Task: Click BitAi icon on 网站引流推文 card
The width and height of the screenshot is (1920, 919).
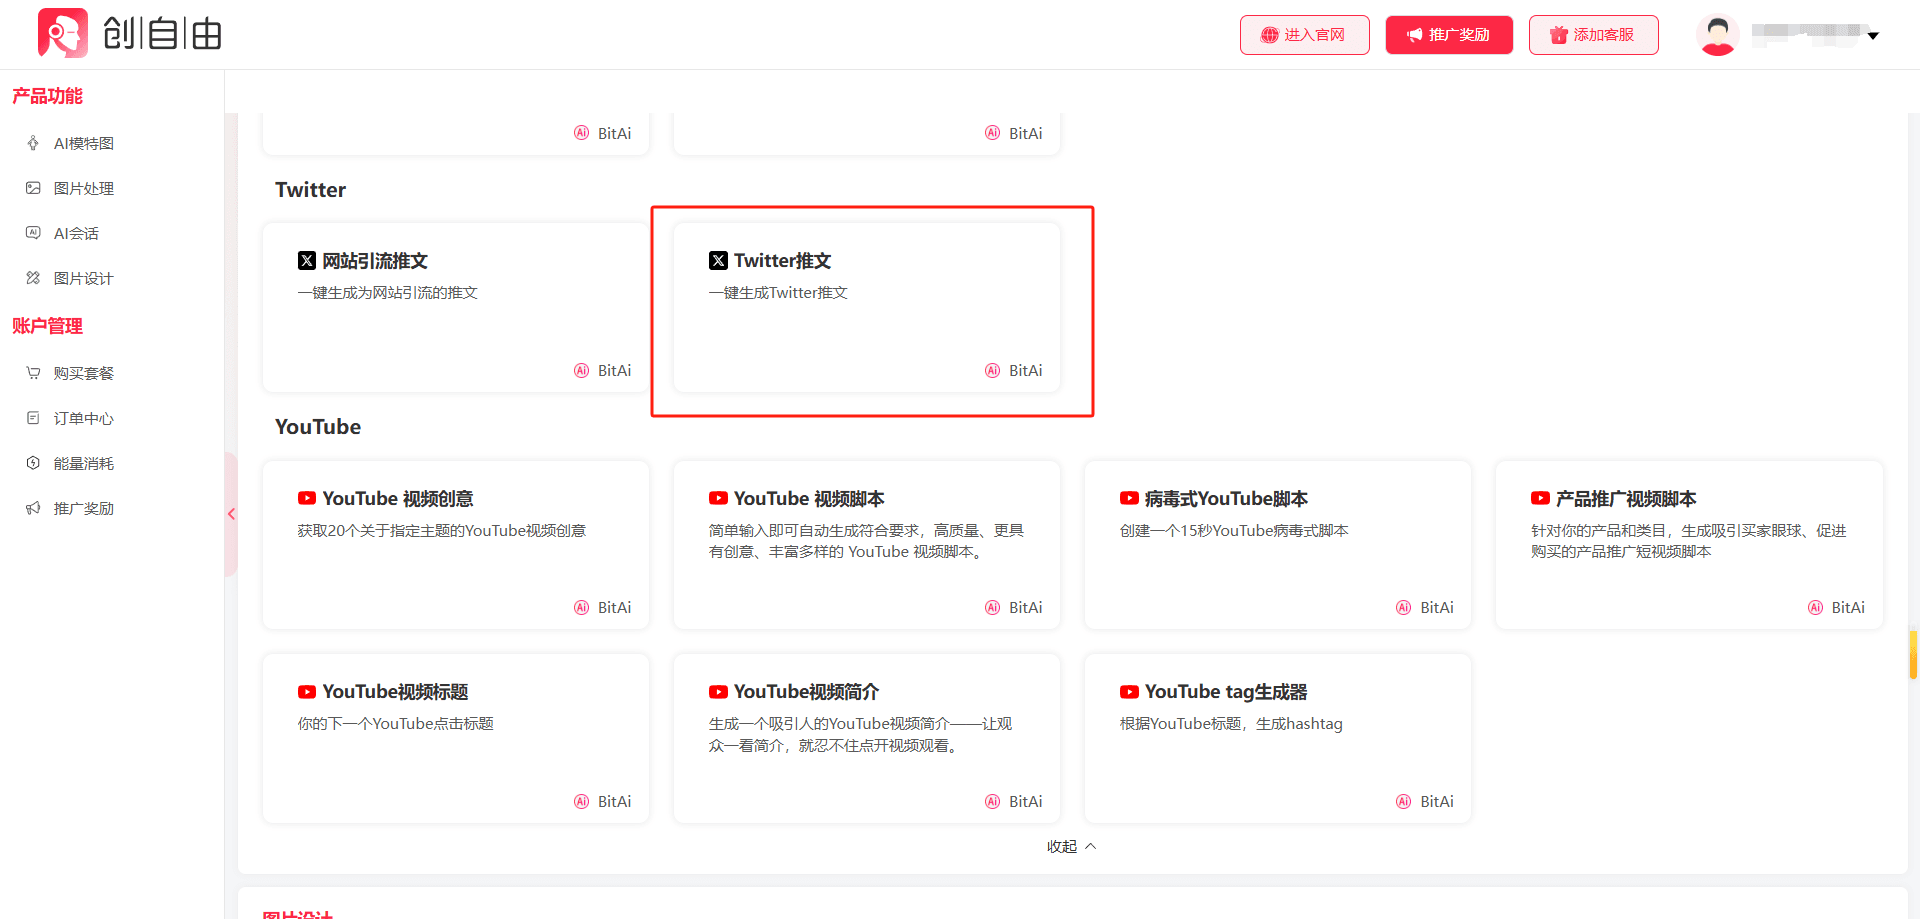Action: (581, 370)
